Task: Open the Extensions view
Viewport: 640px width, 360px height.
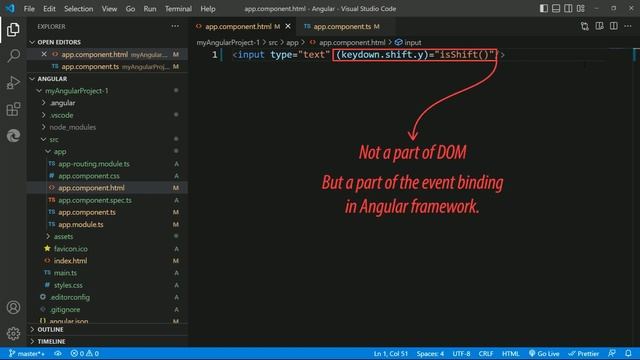Action: (x=13, y=109)
